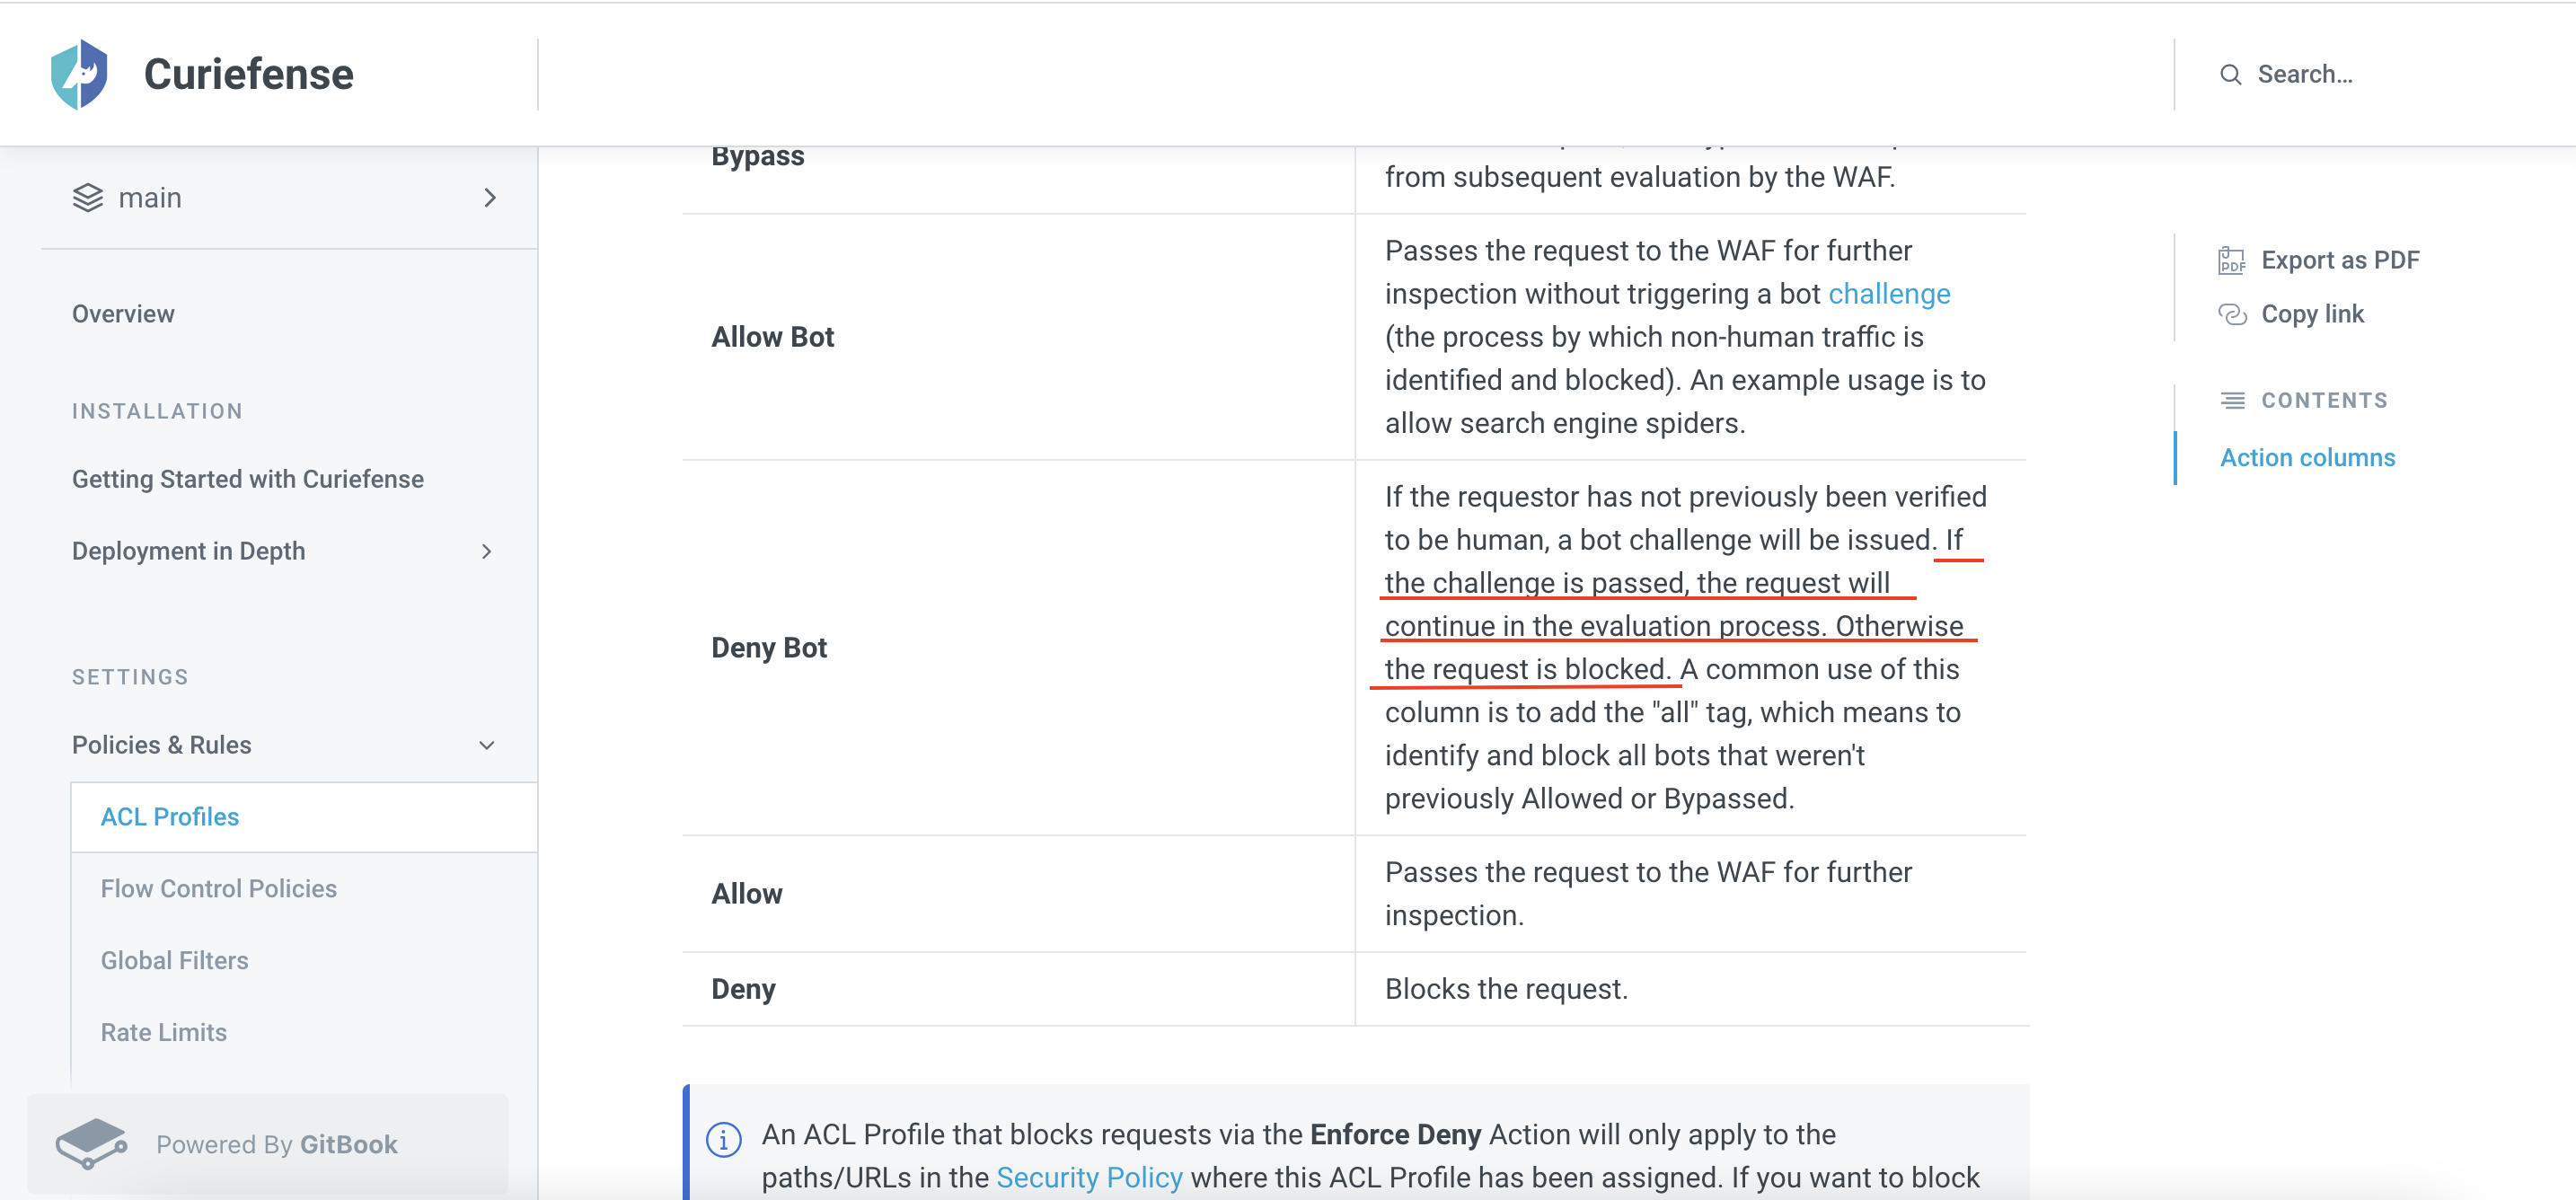Click the info icon in the callout box

[x=723, y=1138]
